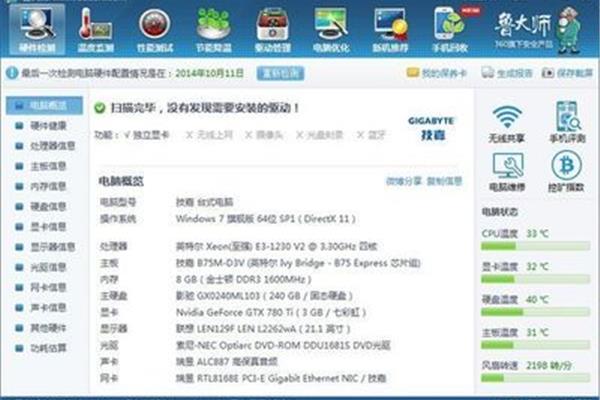
Task: Open the 挖矿指数 bitcoin icon
Action: point(566,171)
